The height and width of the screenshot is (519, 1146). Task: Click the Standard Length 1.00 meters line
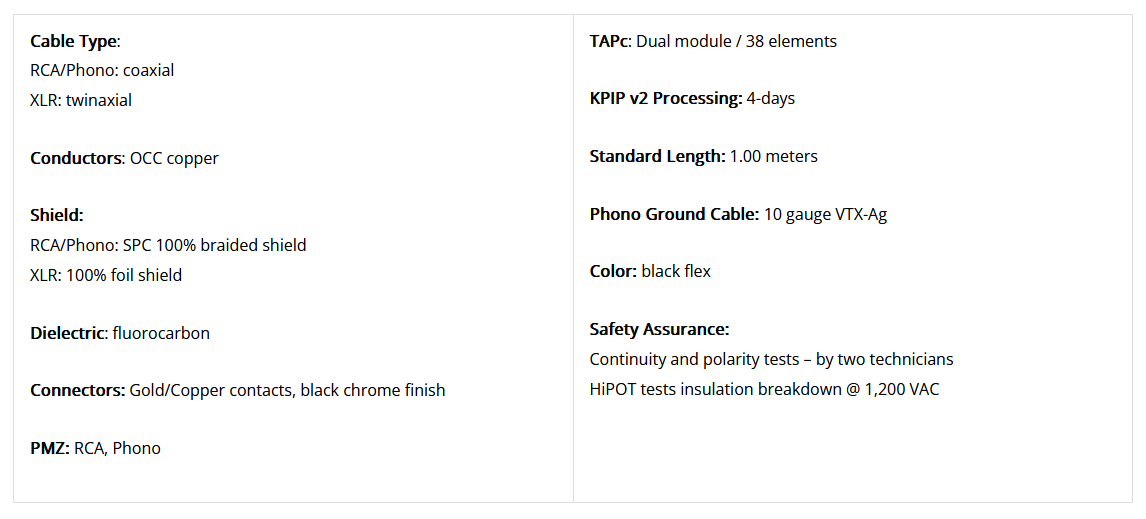coord(704,156)
